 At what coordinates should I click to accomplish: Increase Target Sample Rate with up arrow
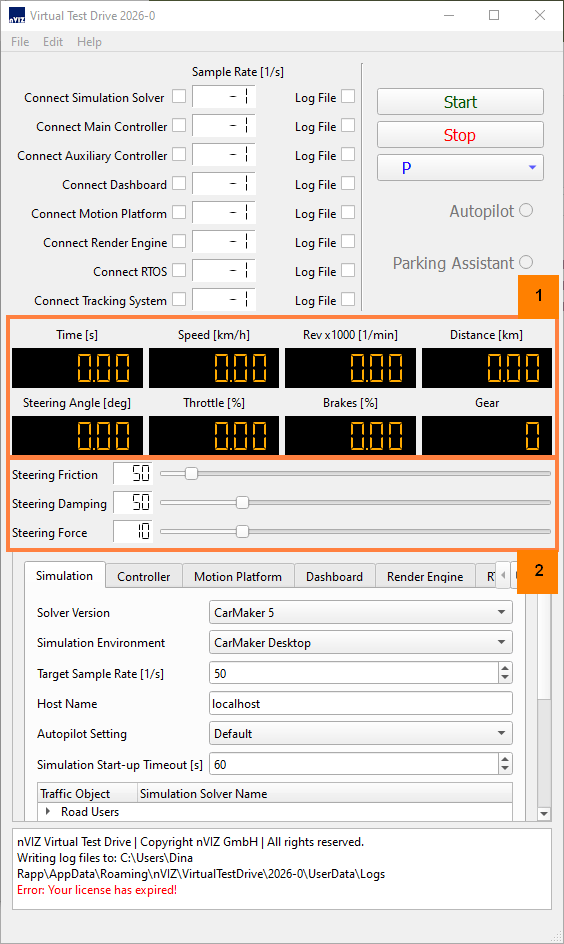click(505, 668)
